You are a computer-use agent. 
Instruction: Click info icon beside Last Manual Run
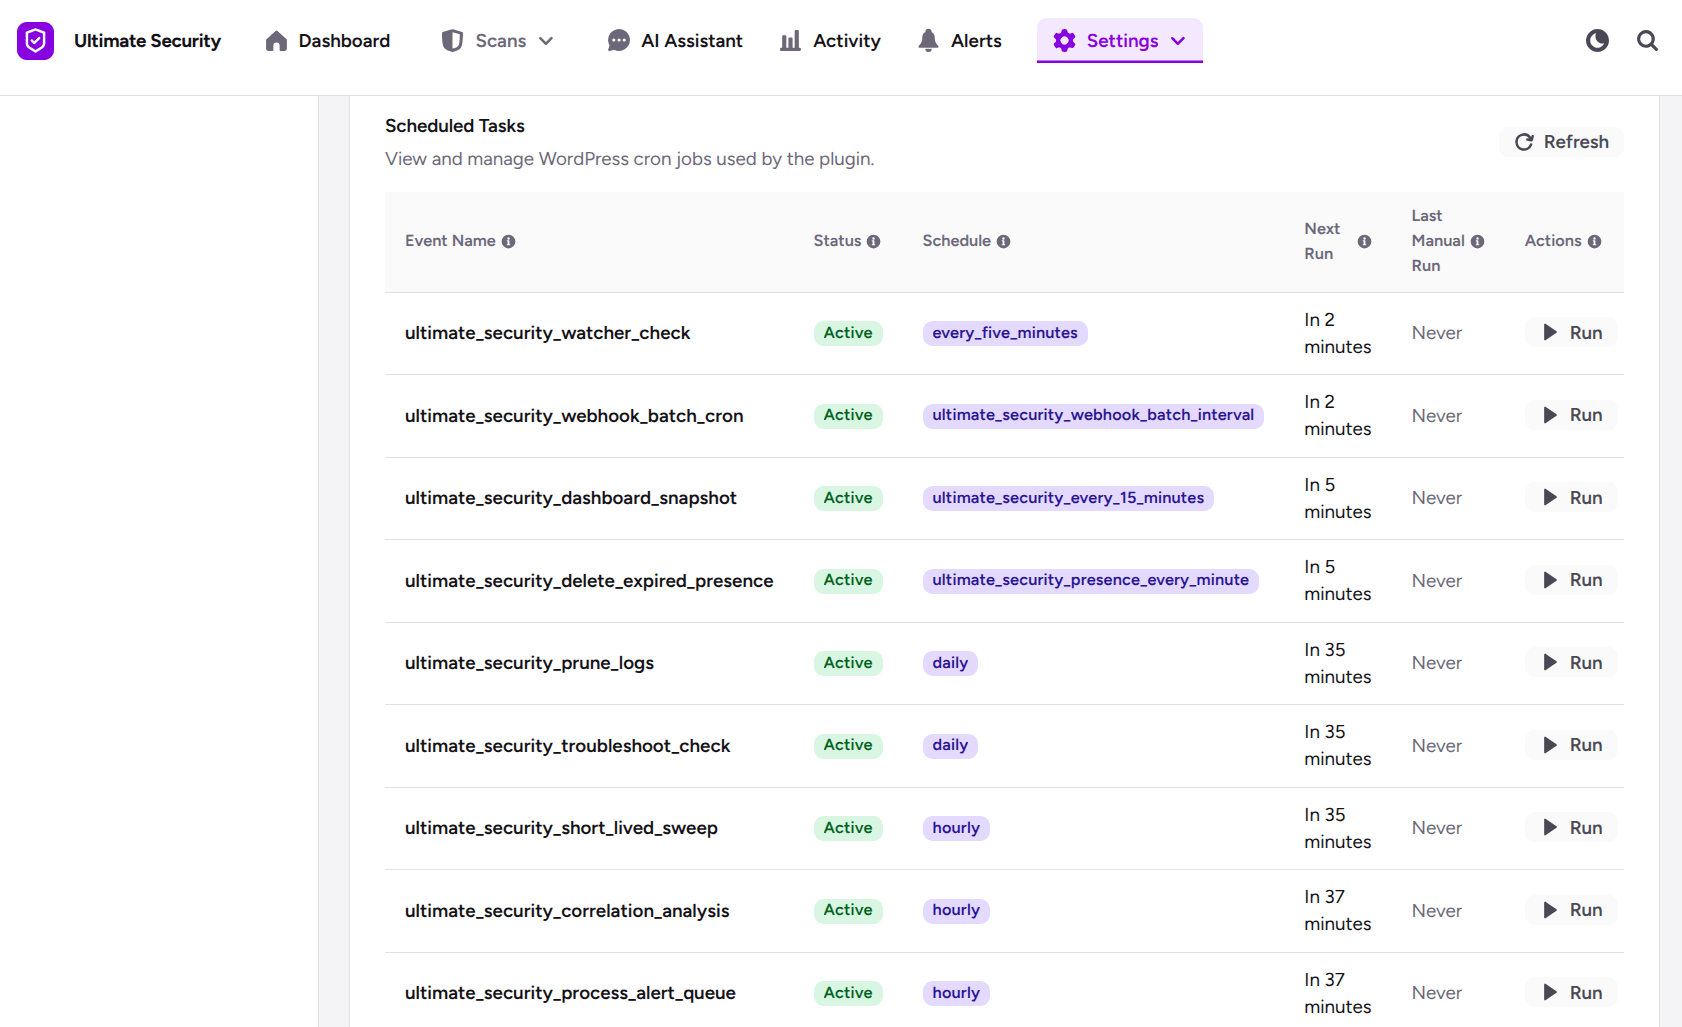tap(1477, 241)
